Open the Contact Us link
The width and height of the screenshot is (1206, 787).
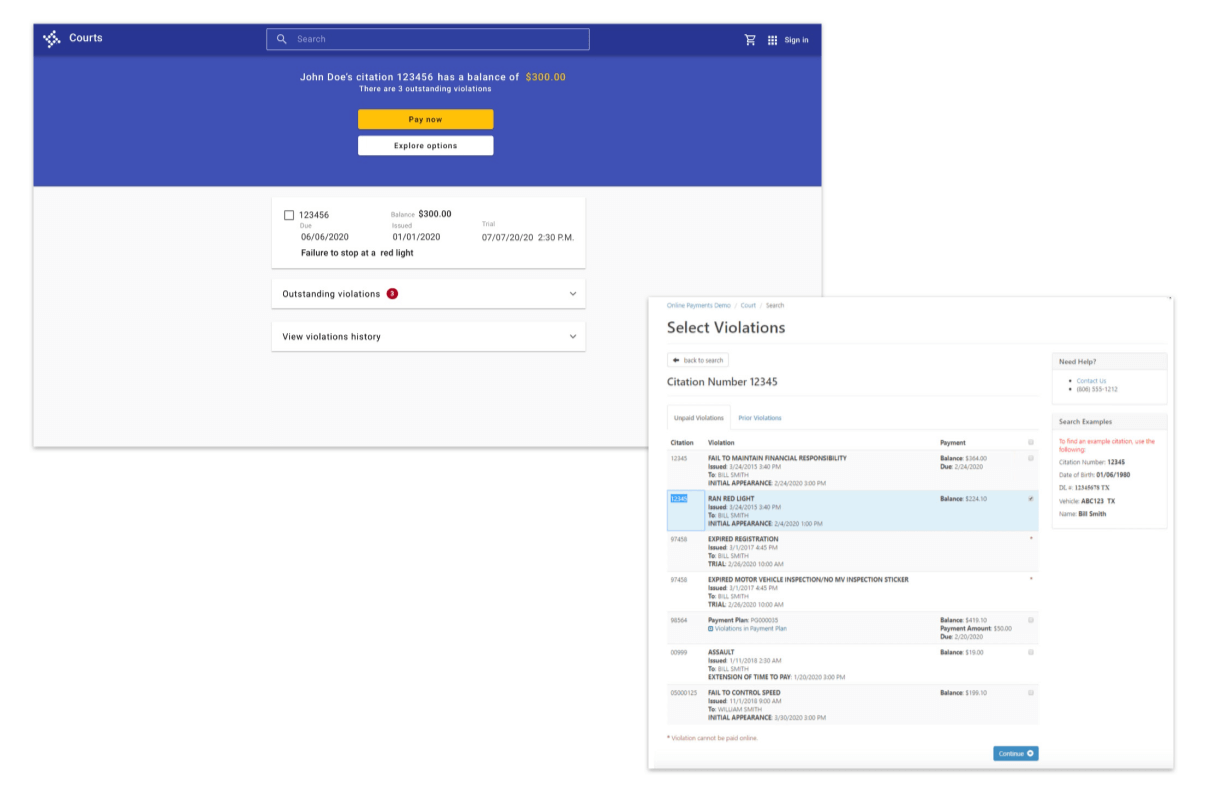pyautogui.click(x=1091, y=381)
